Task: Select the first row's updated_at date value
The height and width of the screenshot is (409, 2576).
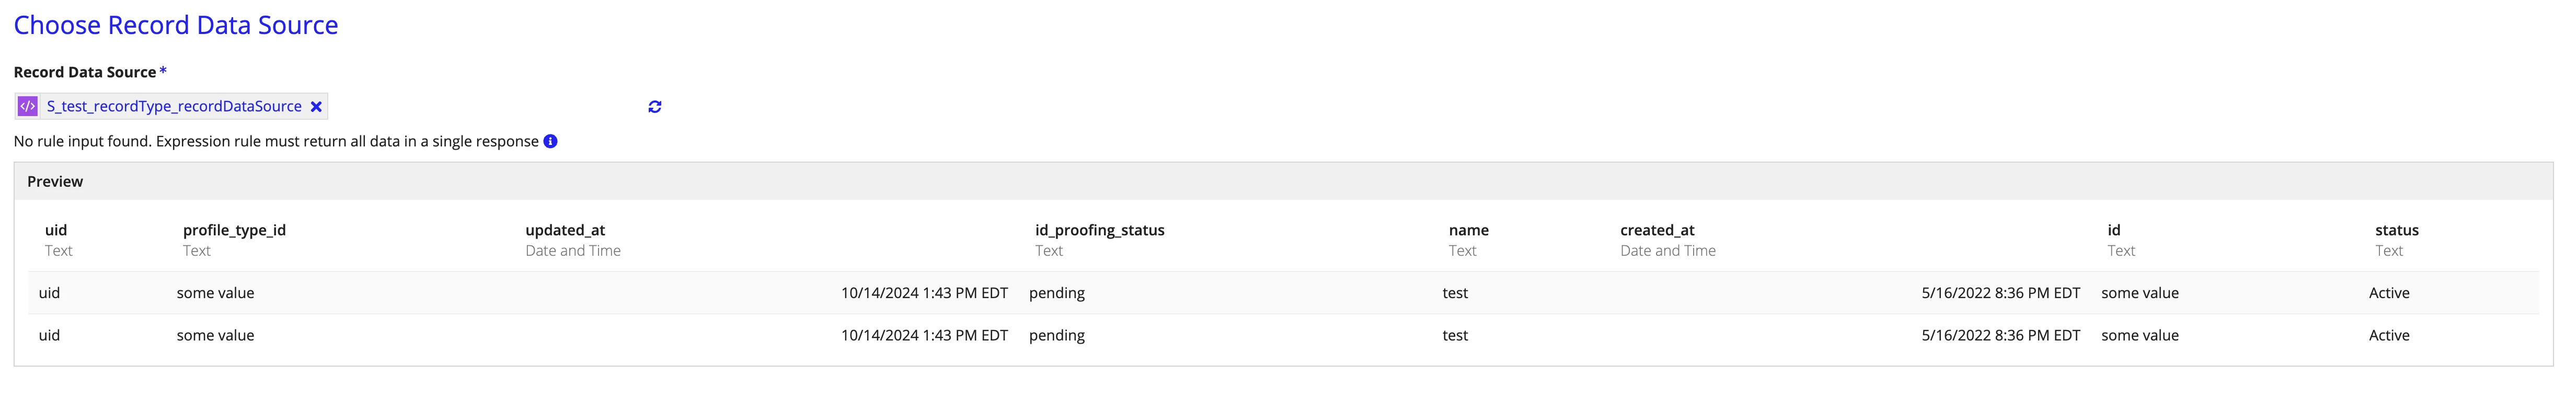Action: point(924,293)
